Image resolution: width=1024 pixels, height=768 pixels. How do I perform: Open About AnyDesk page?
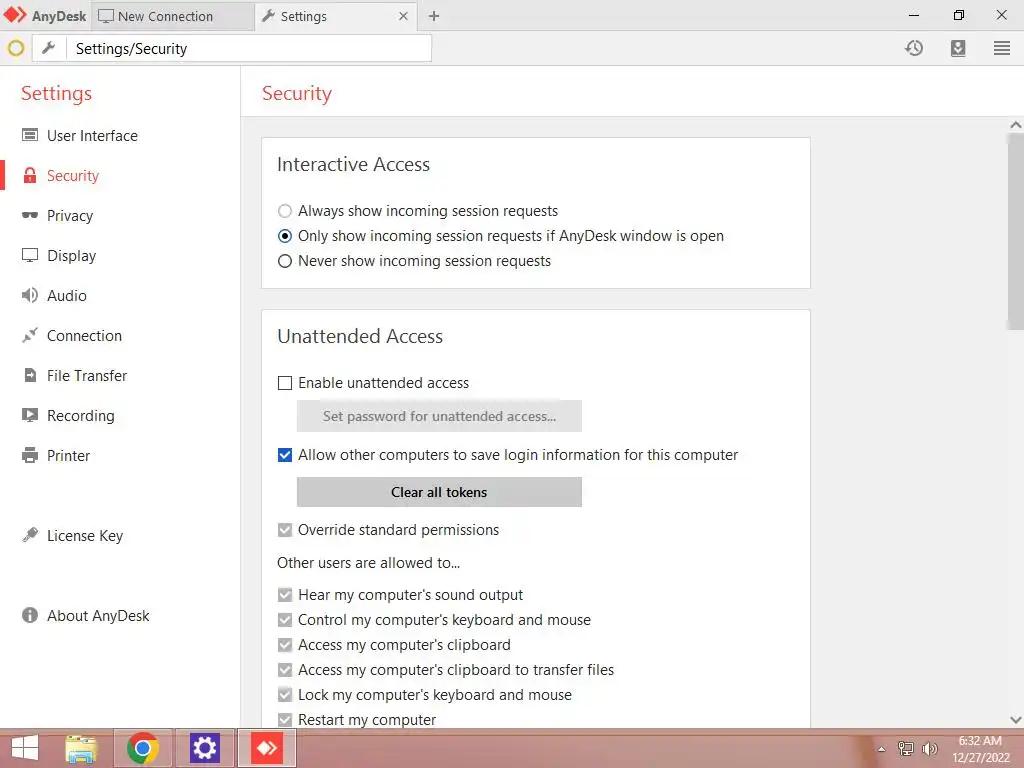click(98, 615)
